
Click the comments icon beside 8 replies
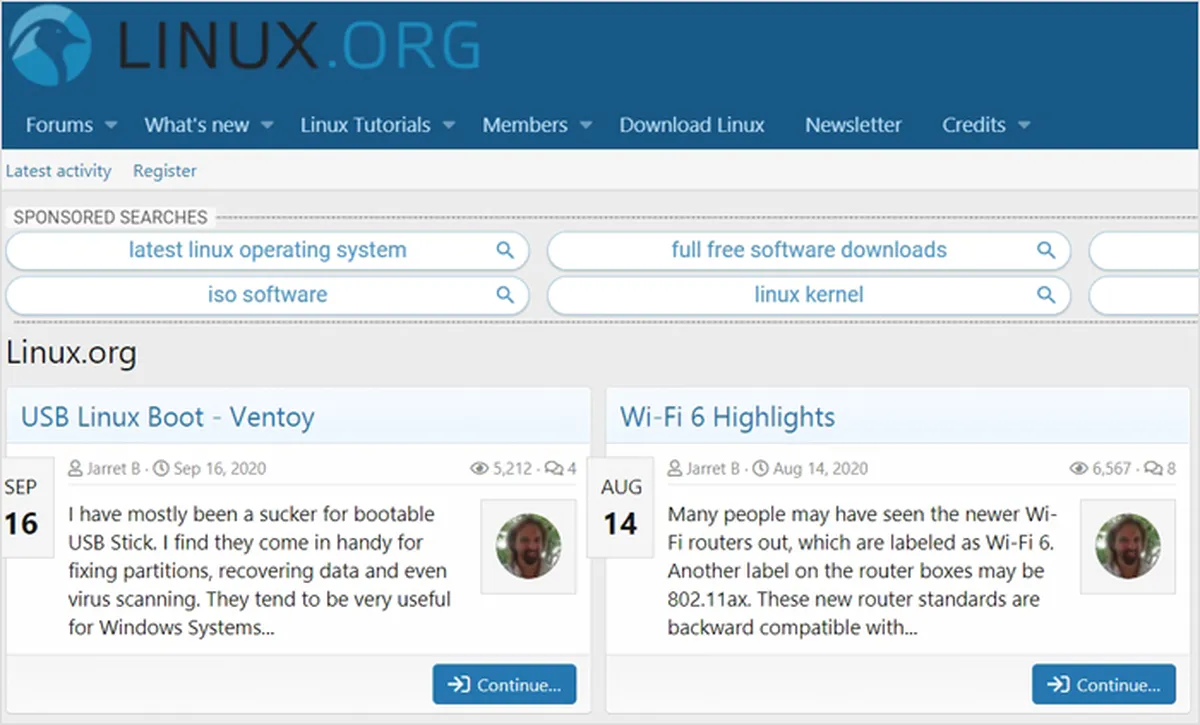1153,468
